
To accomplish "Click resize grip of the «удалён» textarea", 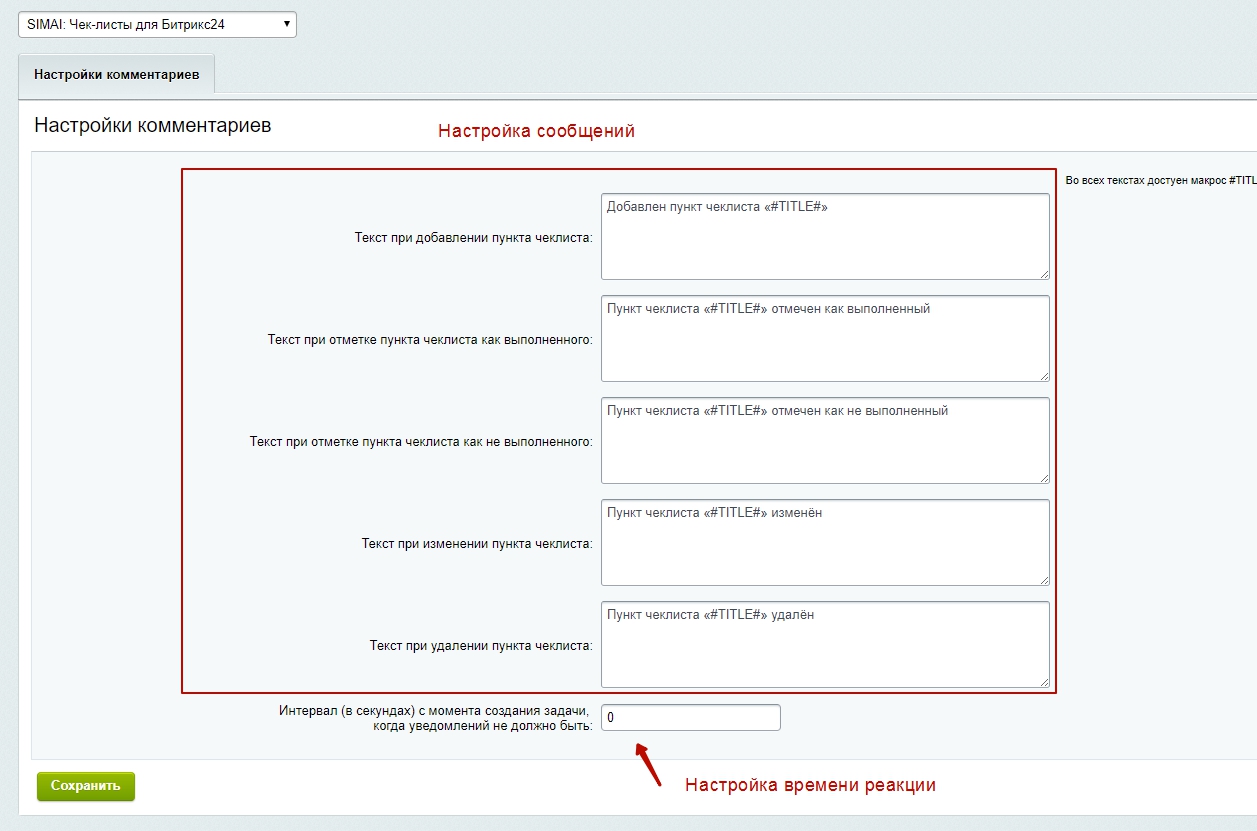I will tap(1044, 682).
